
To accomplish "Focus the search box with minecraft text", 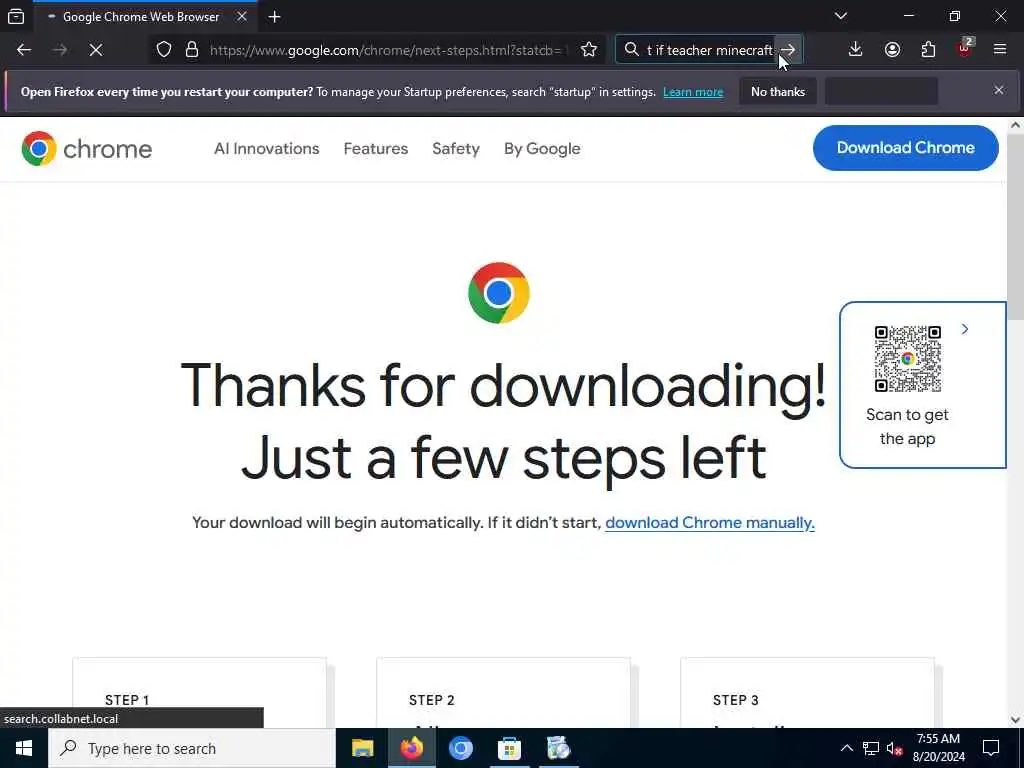I will point(709,50).
